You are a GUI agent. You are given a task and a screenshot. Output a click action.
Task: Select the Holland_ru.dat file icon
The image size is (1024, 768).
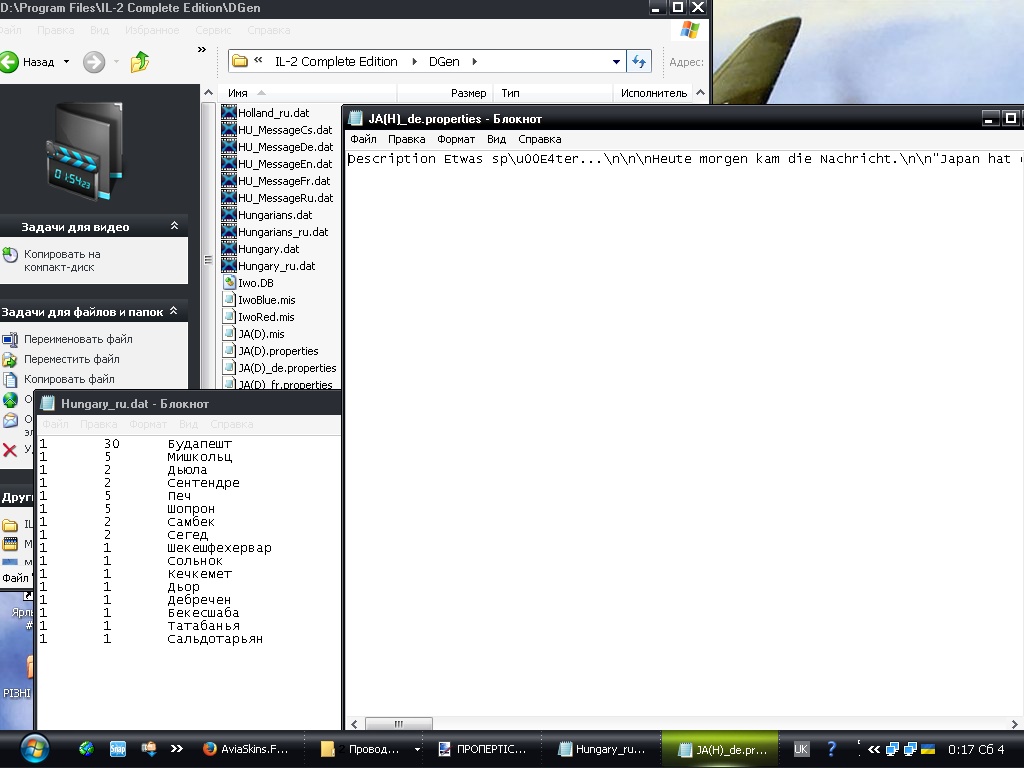(229, 112)
